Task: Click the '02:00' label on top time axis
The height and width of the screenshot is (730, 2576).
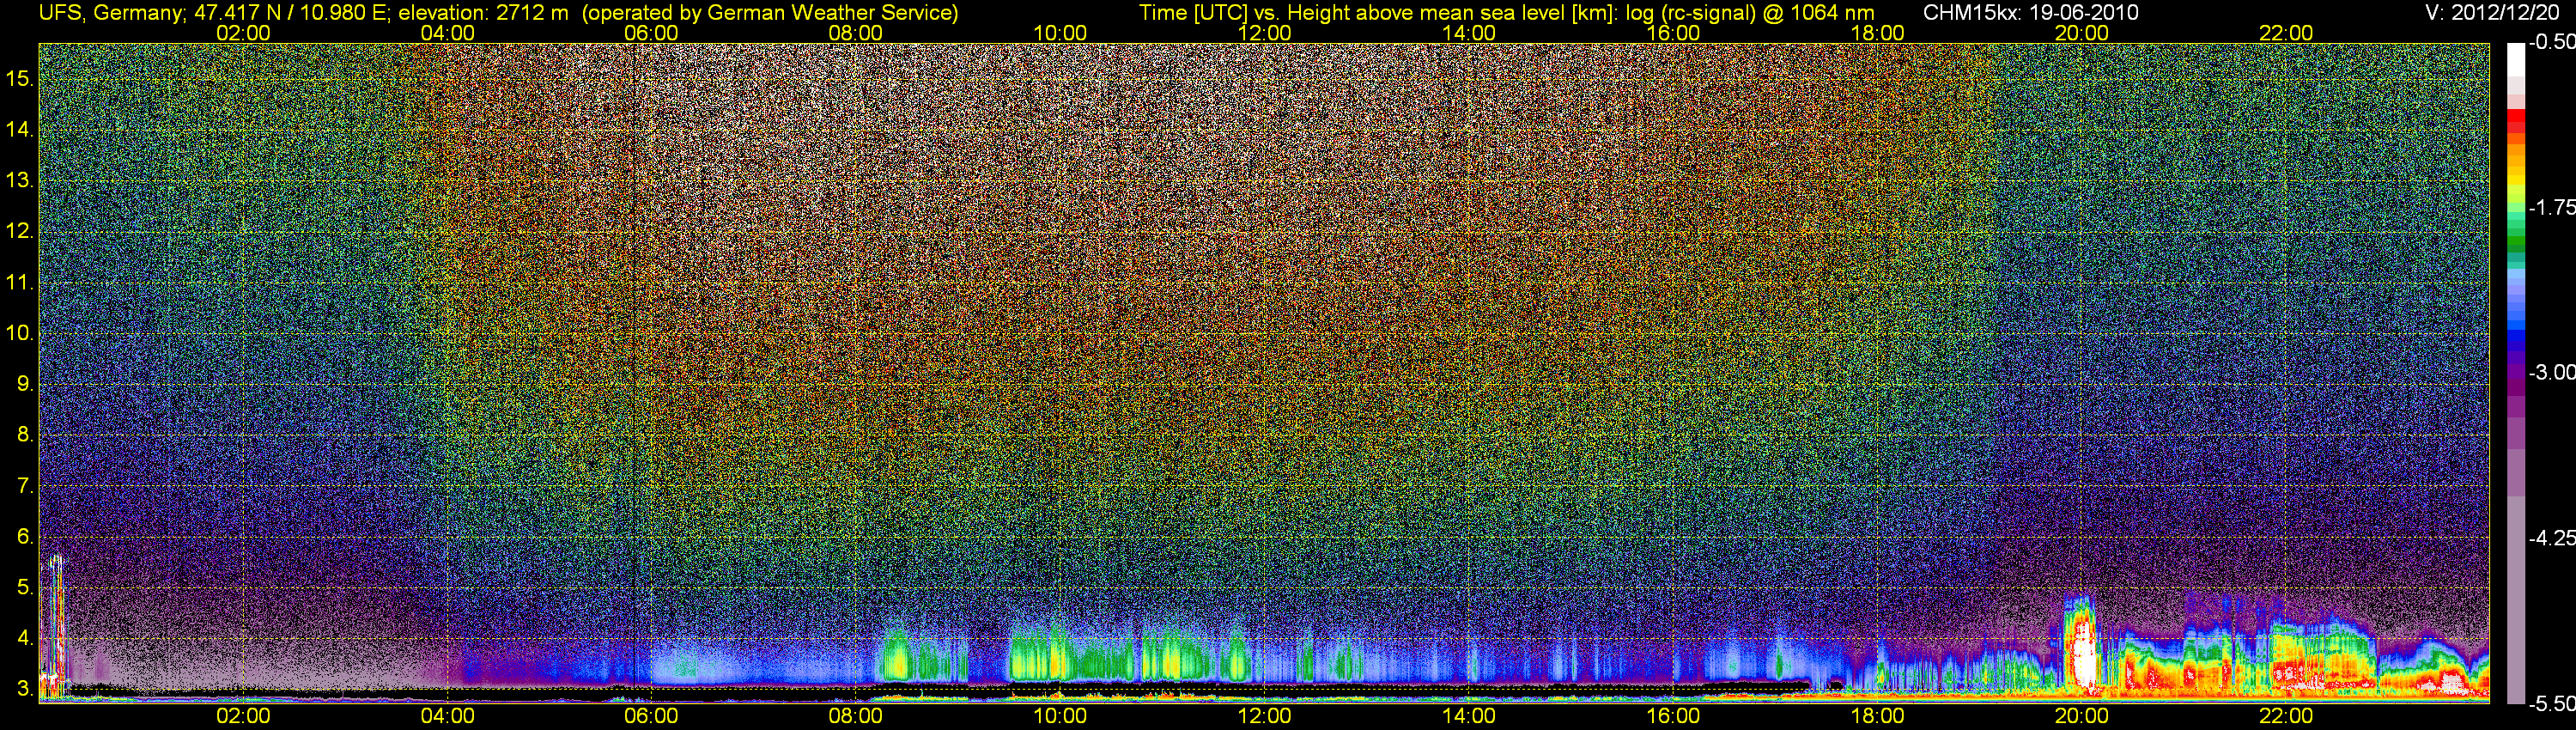Action: (243, 33)
